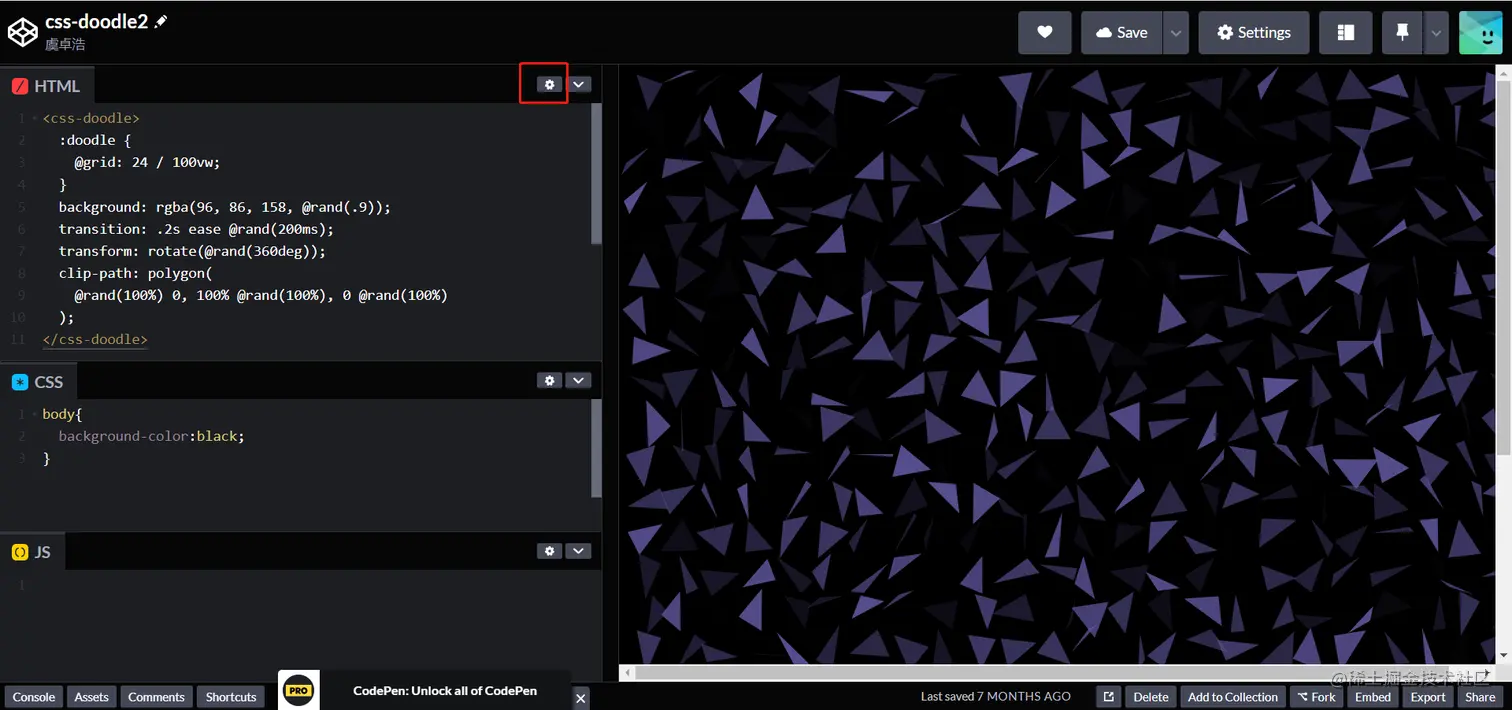The image size is (1512, 710).
Task: Close the CodePen promo banner
Action: [581, 697]
